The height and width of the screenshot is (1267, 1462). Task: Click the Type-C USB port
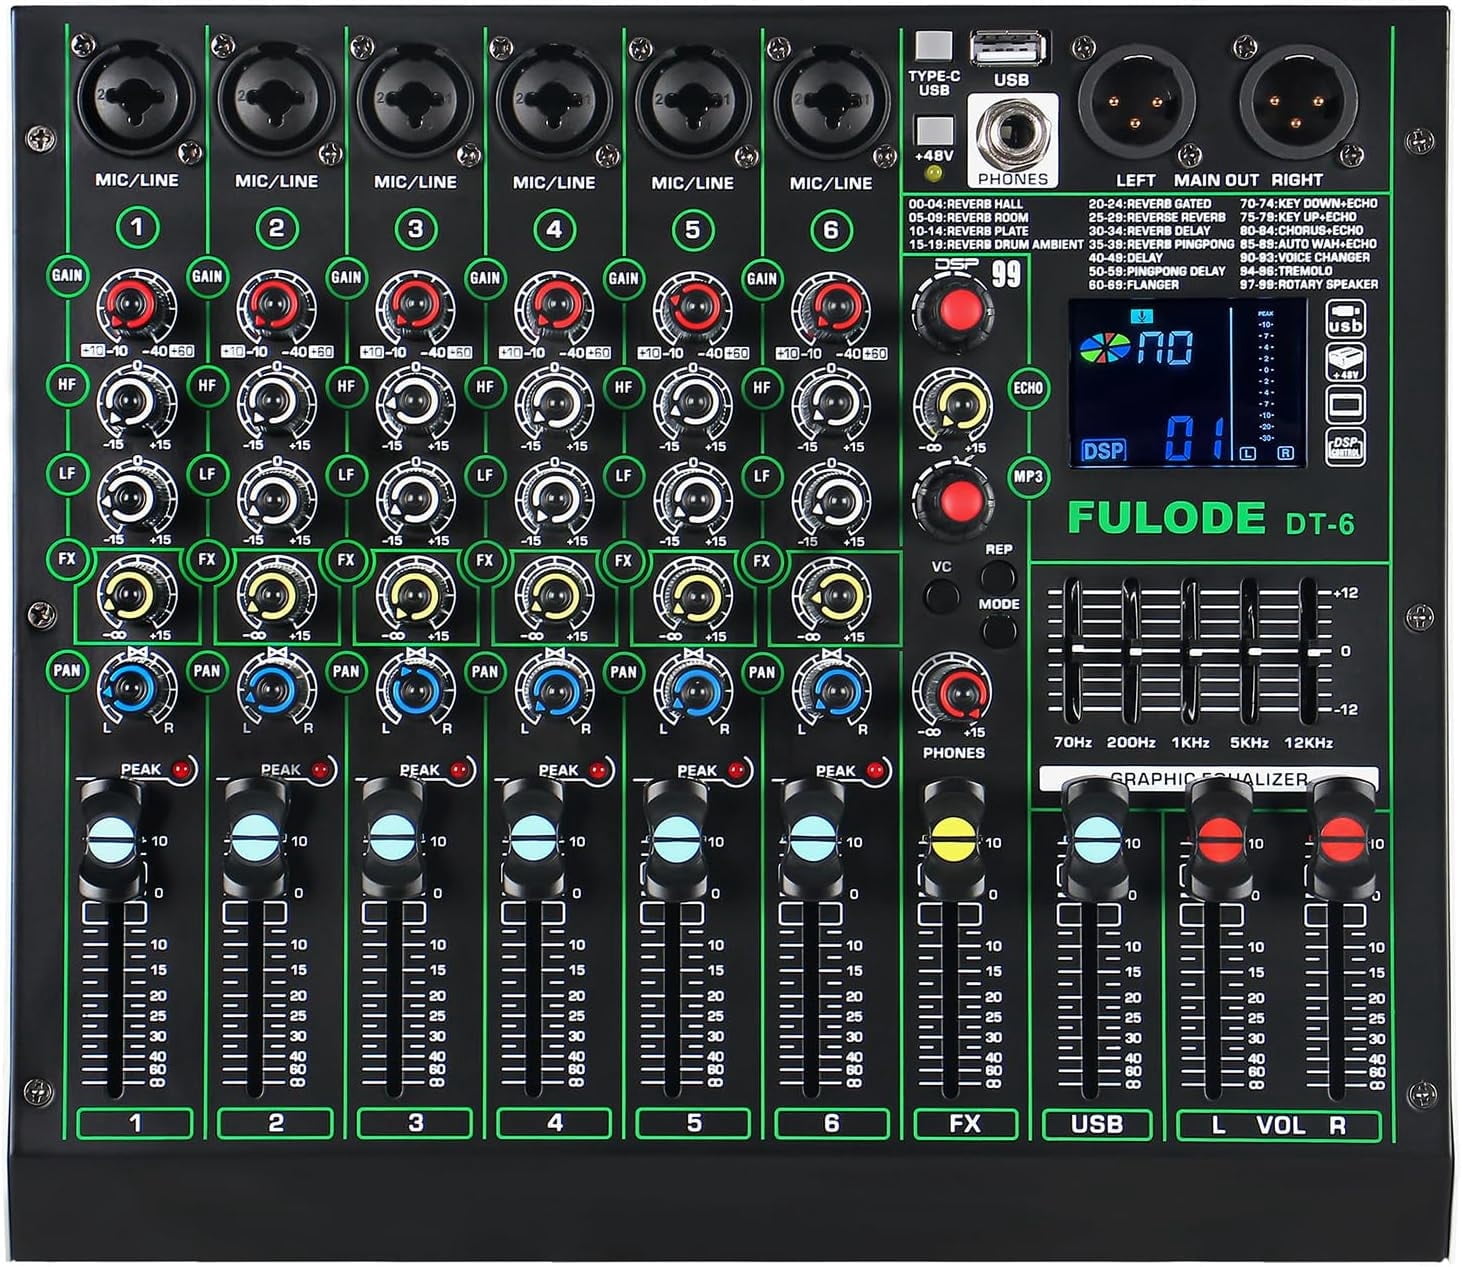(933, 47)
